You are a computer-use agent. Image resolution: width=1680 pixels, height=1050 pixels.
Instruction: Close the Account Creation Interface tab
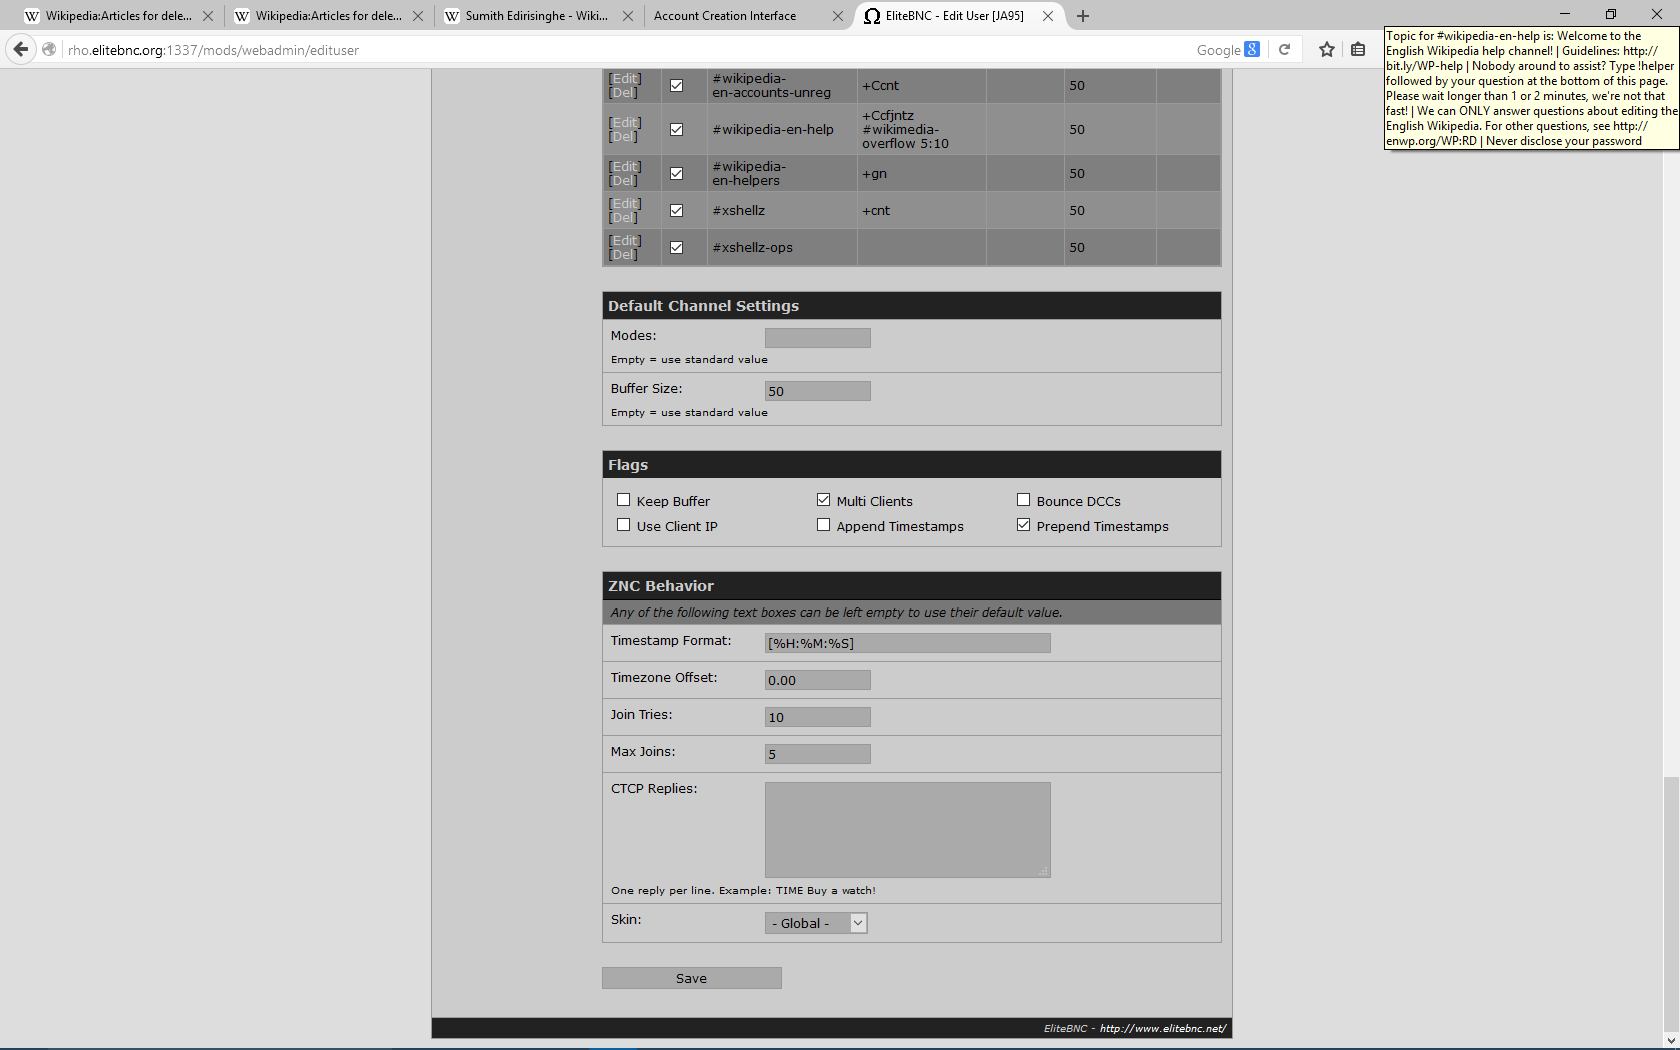[x=838, y=16]
